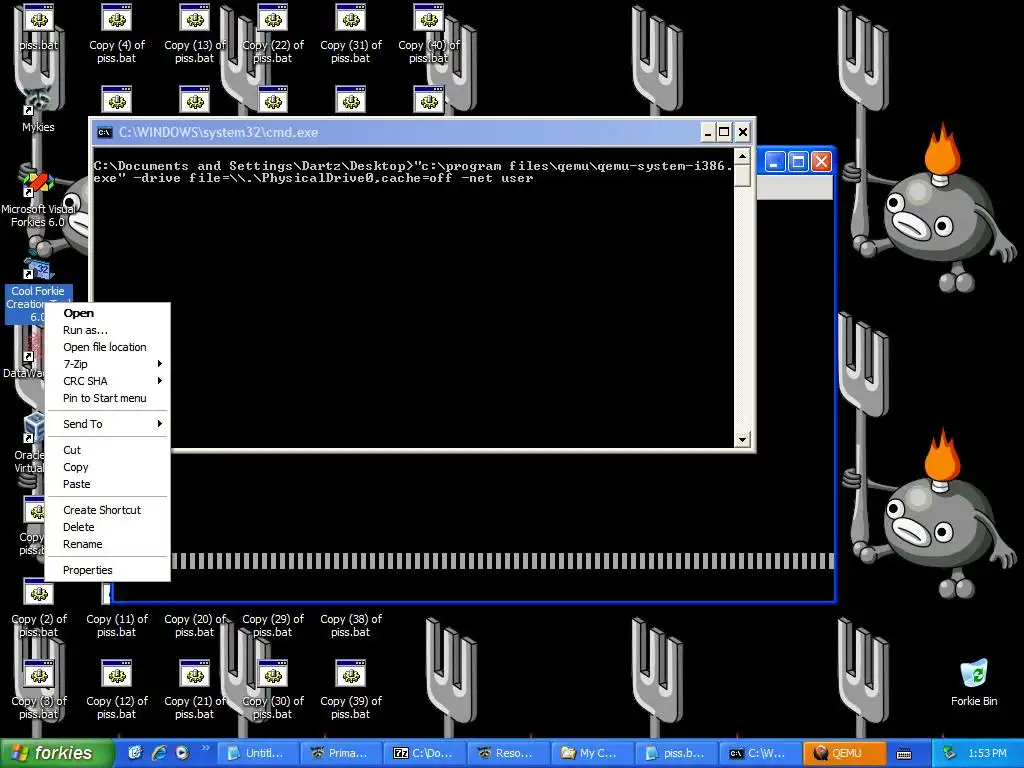Expand the Send To submenu
Viewport: 1024px width, 768px height.
point(107,424)
